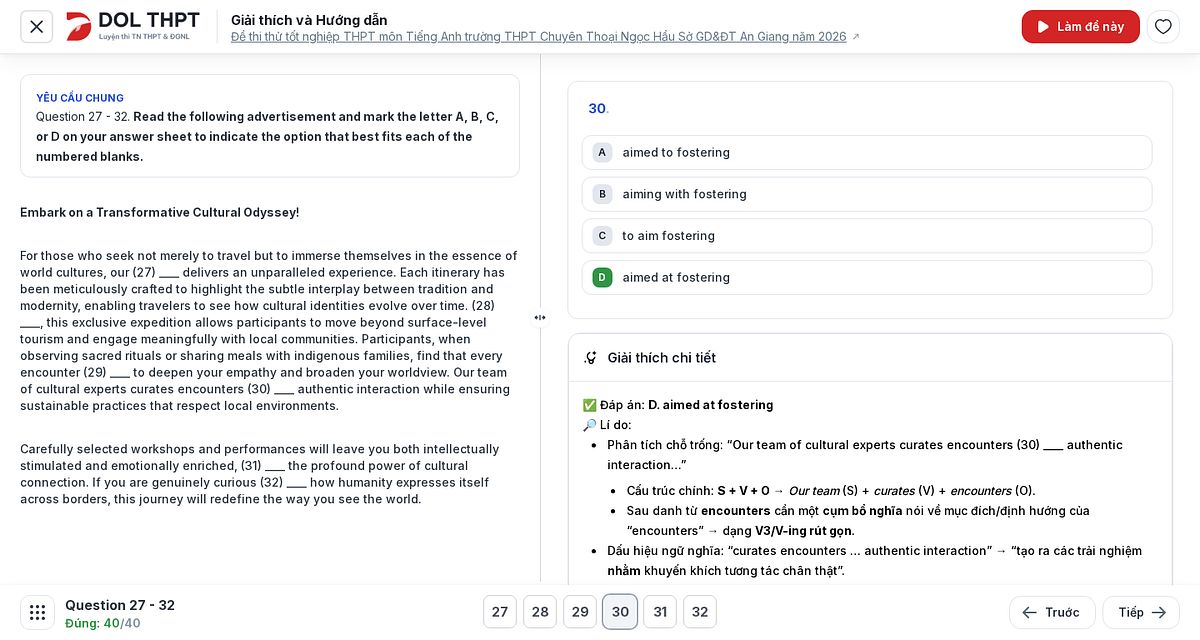This screenshot has width=1200, height=640.
Task: Go to question 27
Action: click(500, 612)
